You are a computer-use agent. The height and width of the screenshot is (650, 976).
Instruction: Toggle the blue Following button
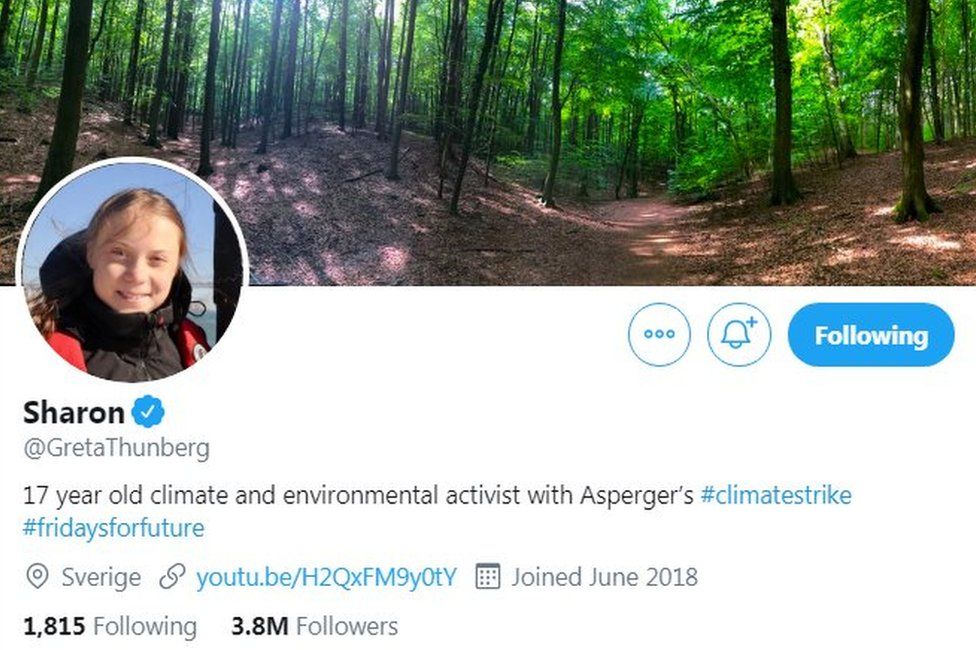point(870,335)
